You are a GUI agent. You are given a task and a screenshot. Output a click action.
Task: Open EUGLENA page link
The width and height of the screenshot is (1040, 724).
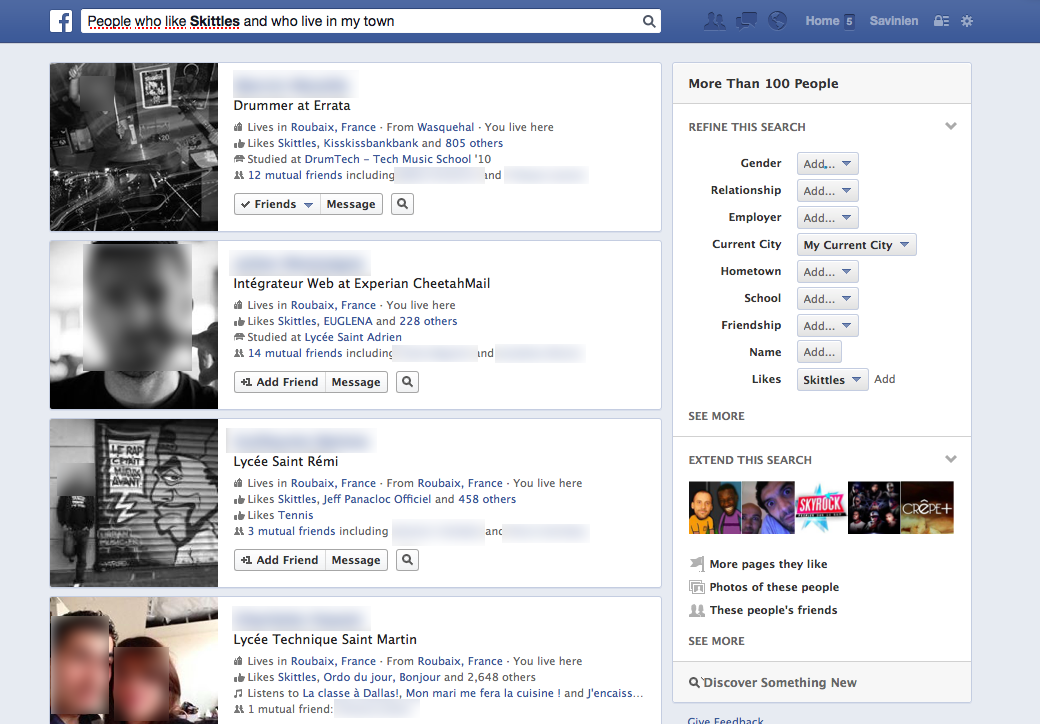[x=348, y=322]
